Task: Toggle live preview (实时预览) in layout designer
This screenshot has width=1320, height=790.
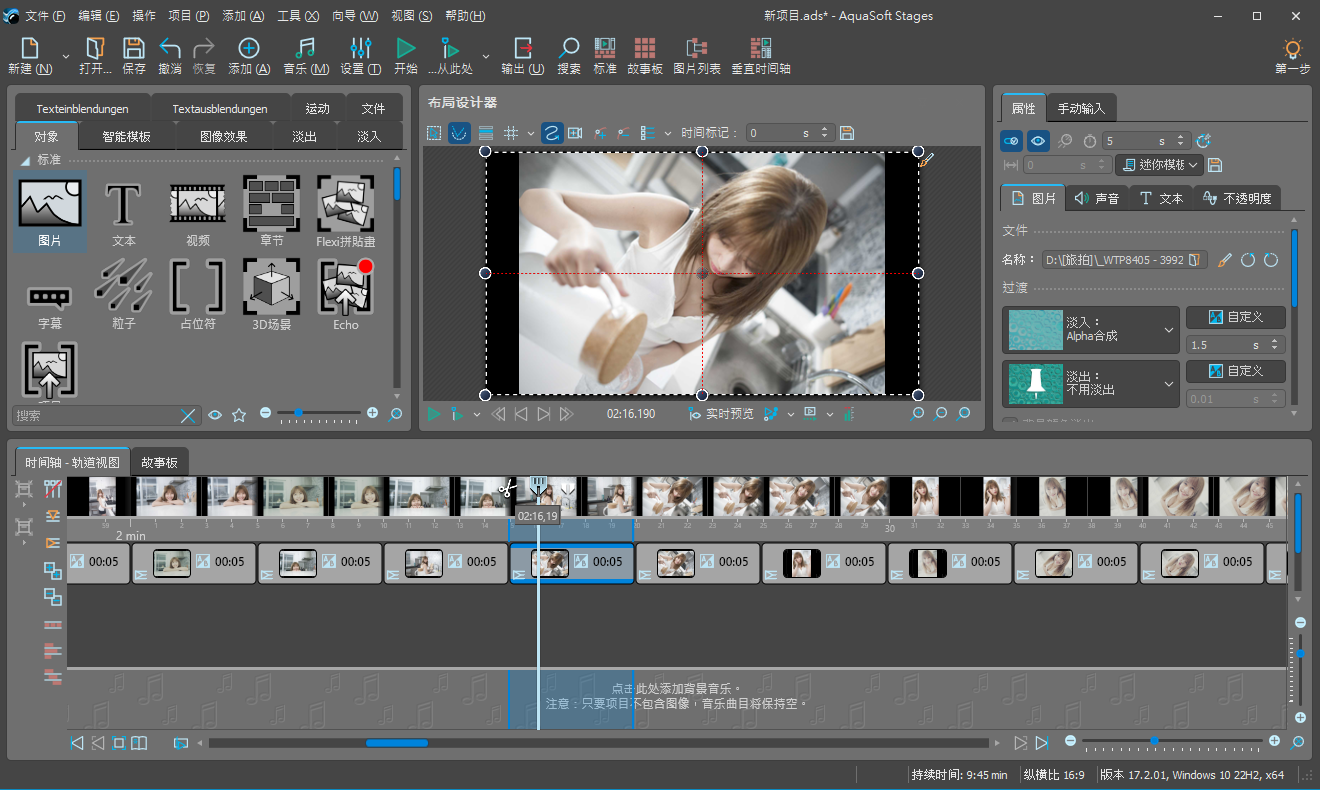Action: coord(722,414)
